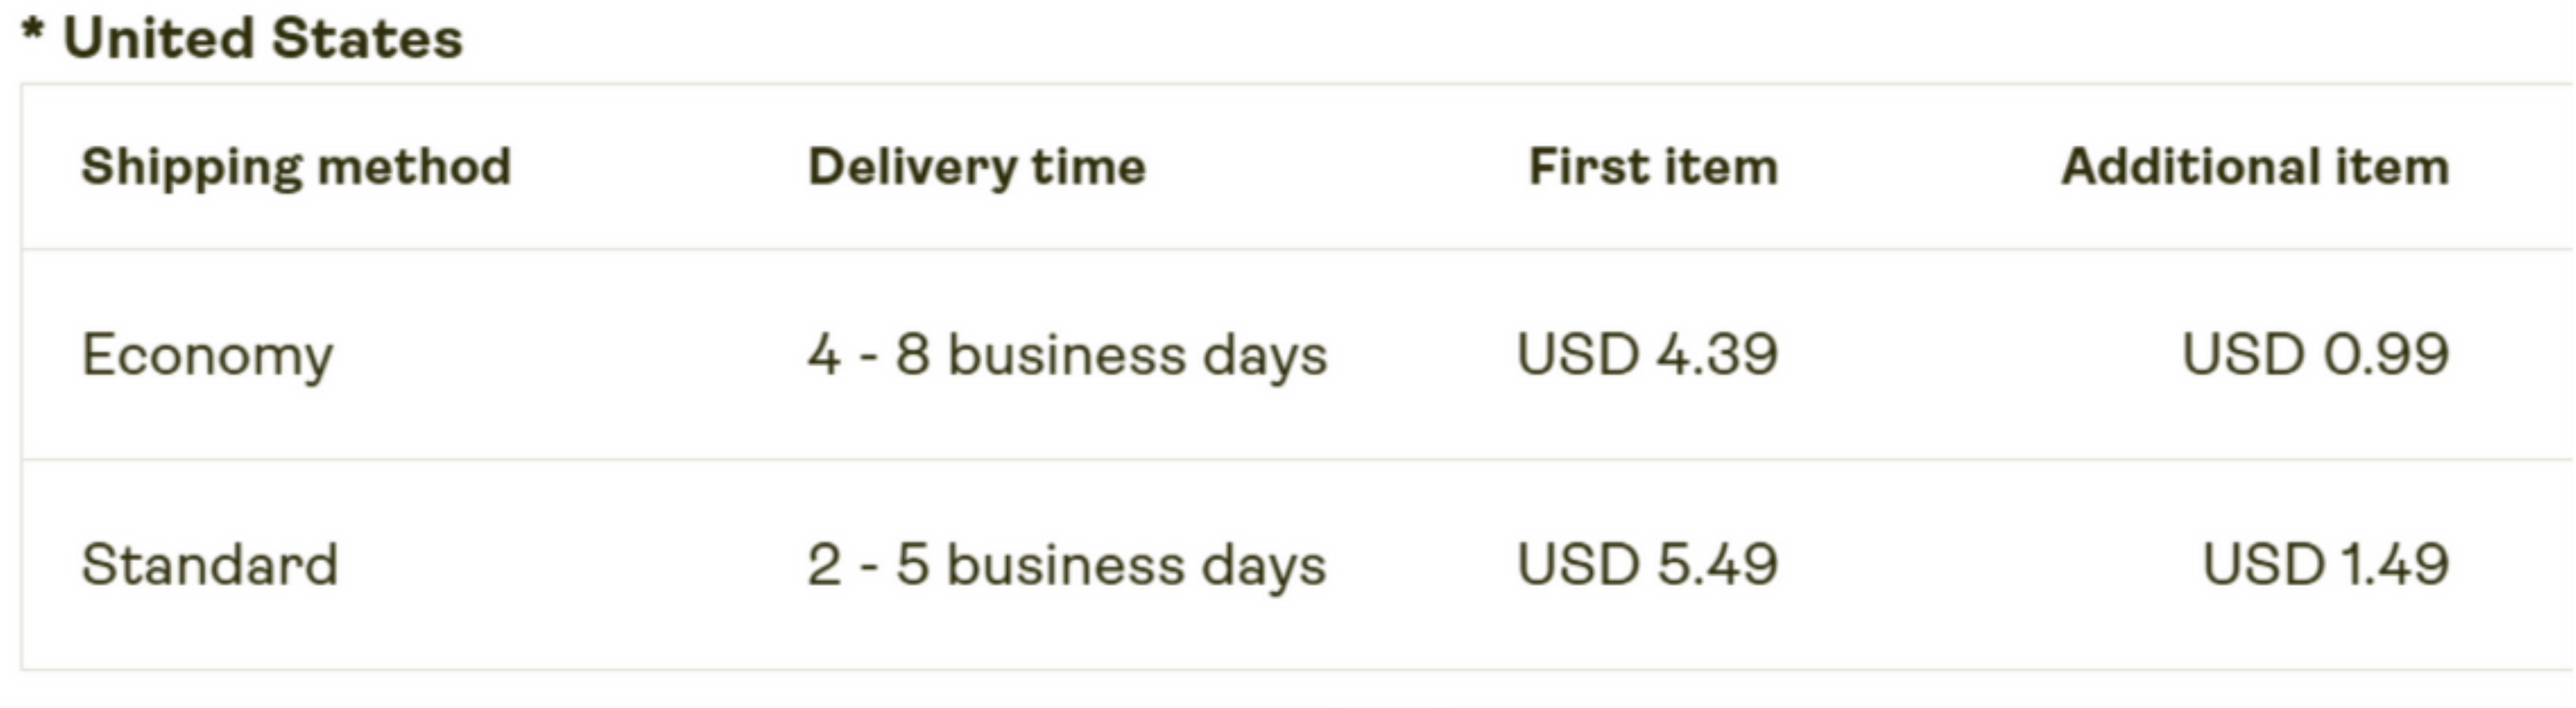The width and height of the screenshot is (2576, 708).
Task: Click the word States in the heading
Action: (367, 39)
